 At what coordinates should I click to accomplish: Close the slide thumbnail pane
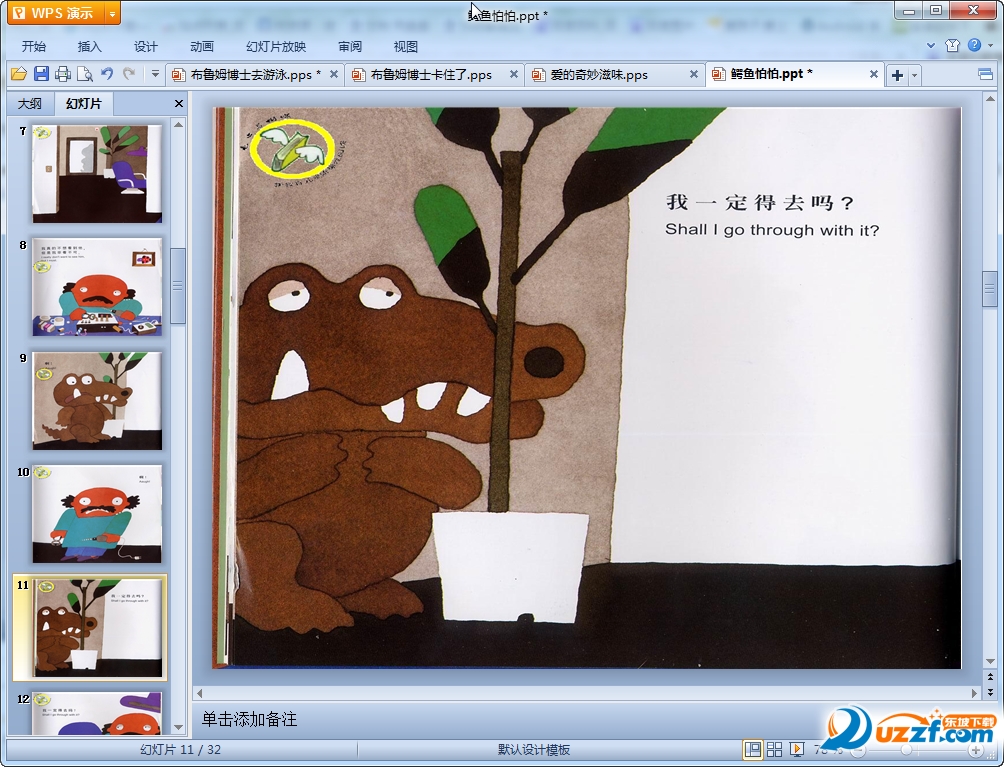point(179,104)
